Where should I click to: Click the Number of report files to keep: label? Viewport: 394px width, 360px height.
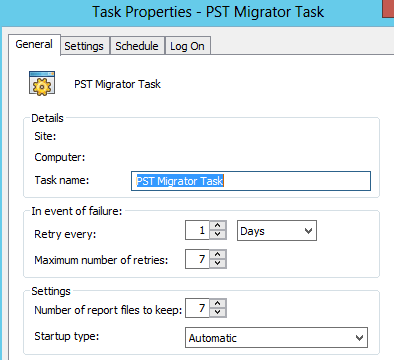point(108,310)
